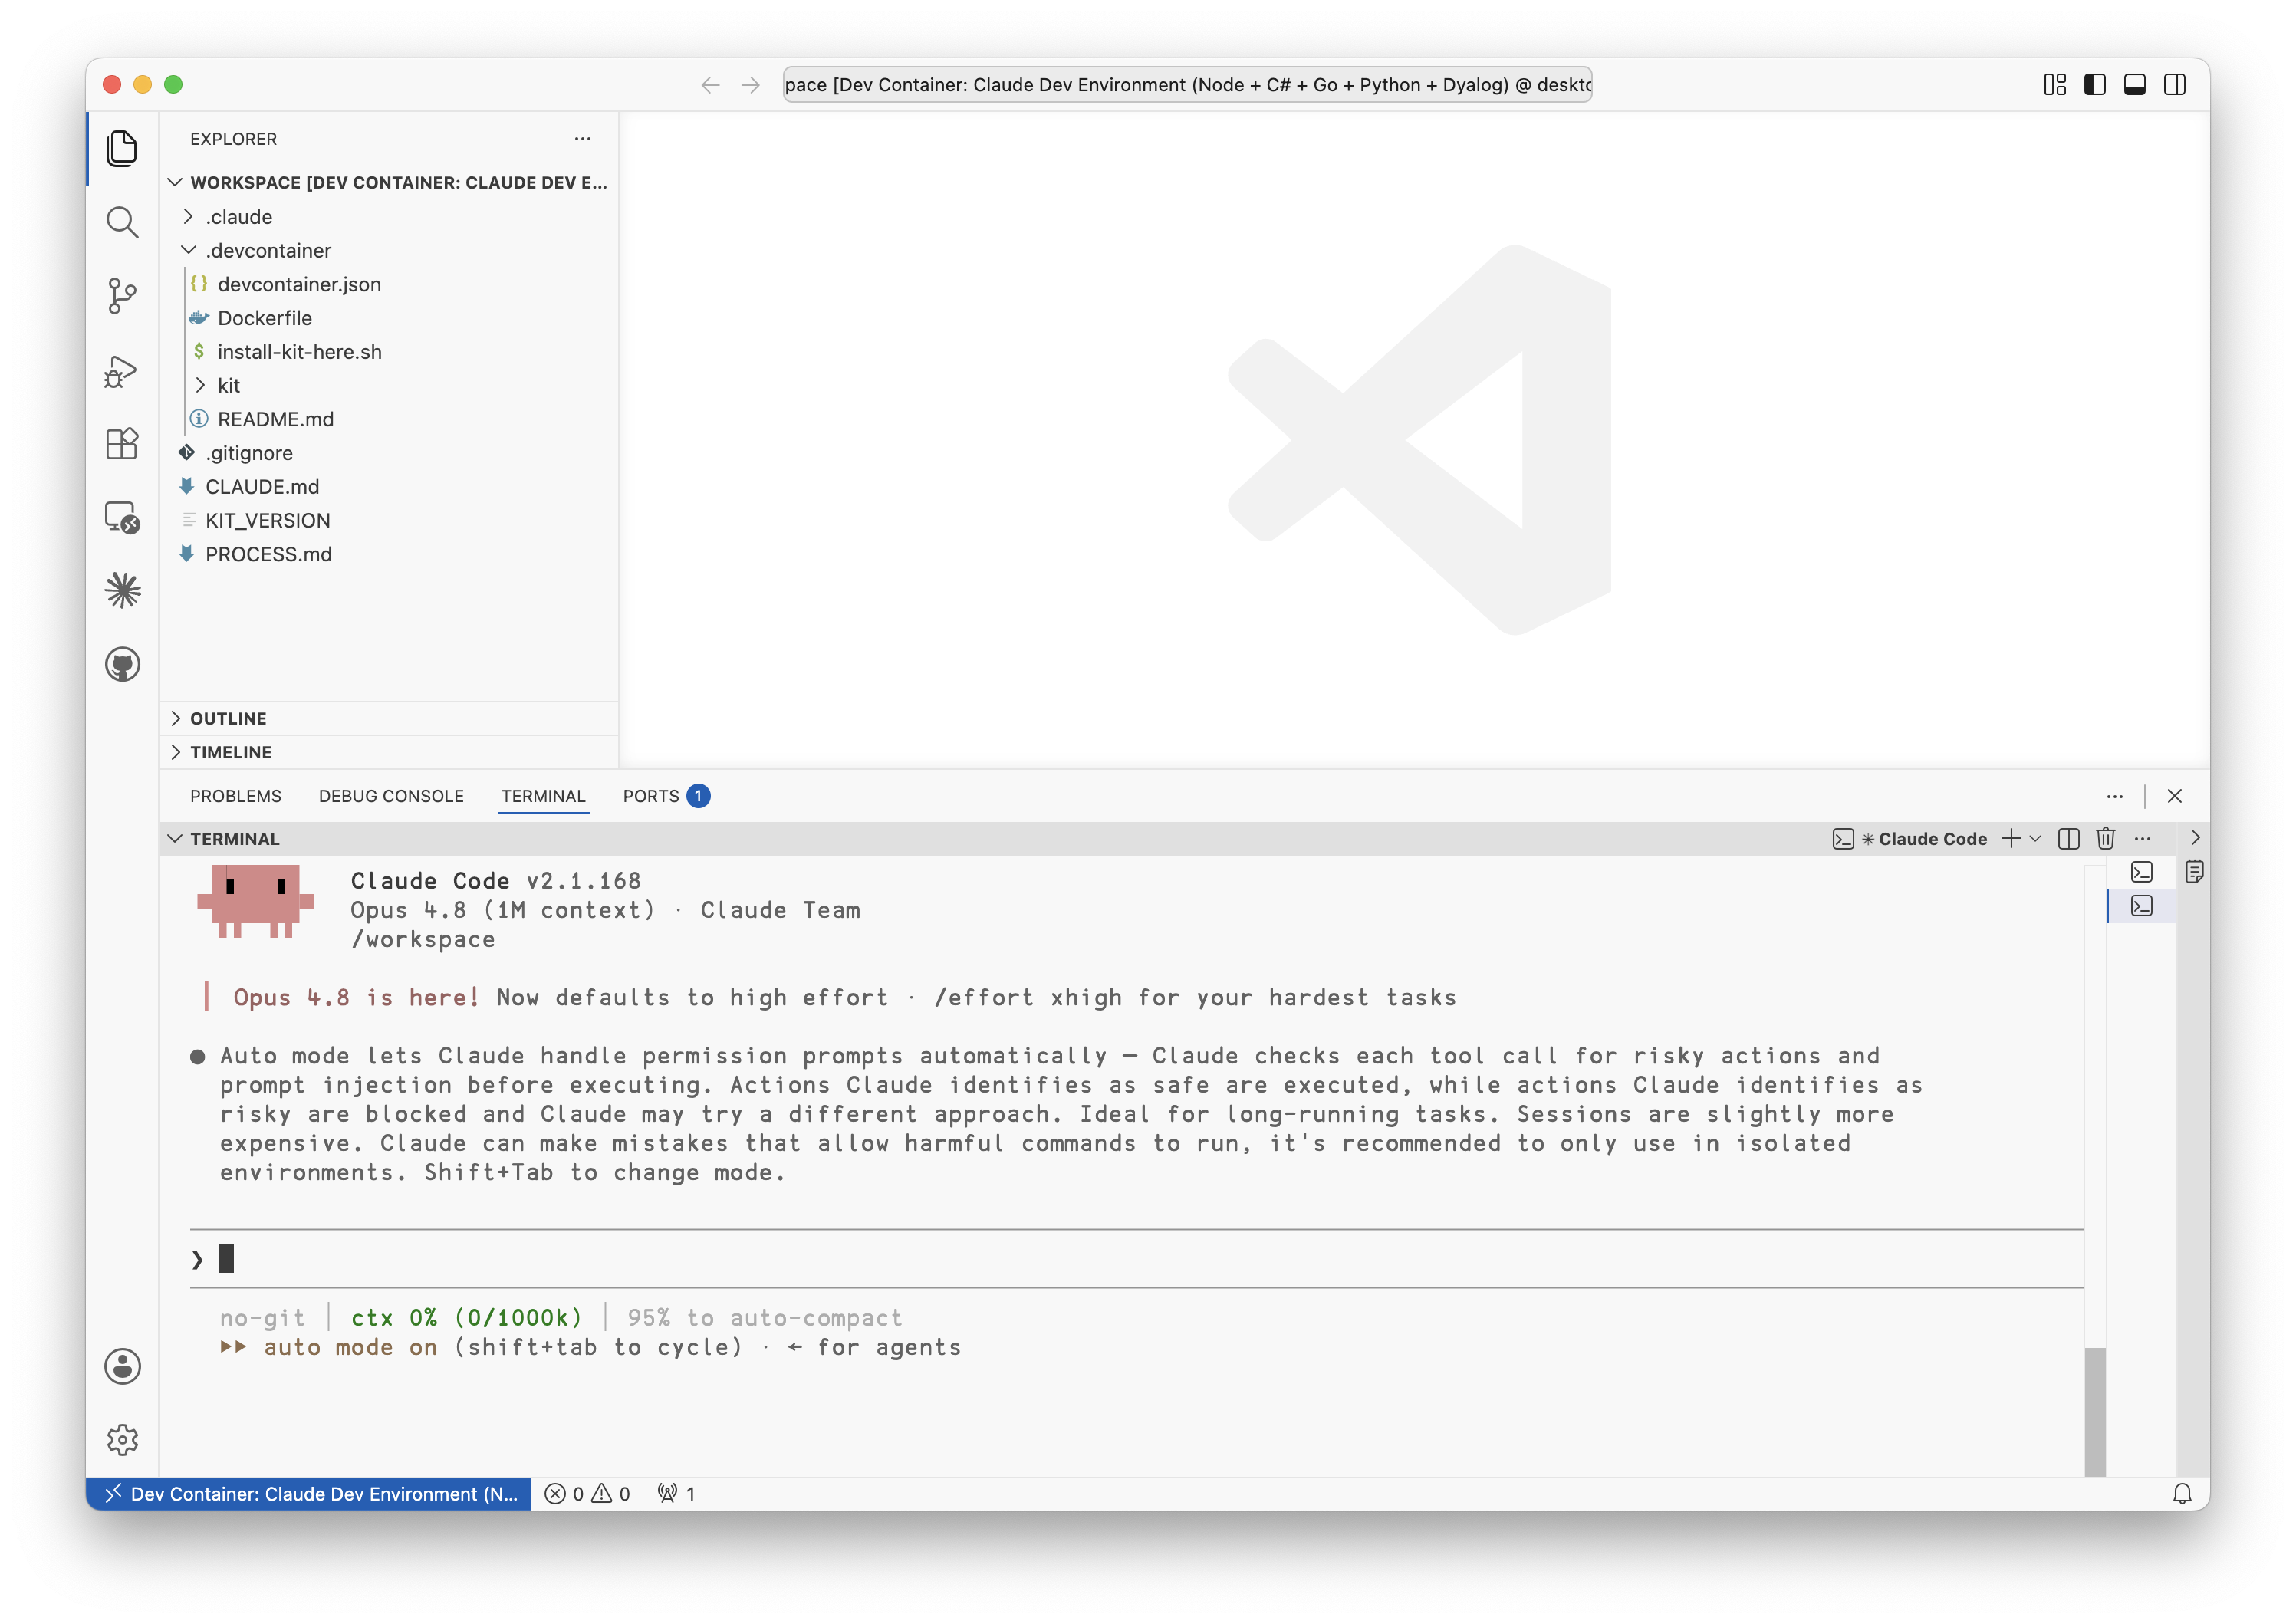2296x1624 pixels.
Task: Switch to the PROBLEMS tab
Action: [236, 796]
